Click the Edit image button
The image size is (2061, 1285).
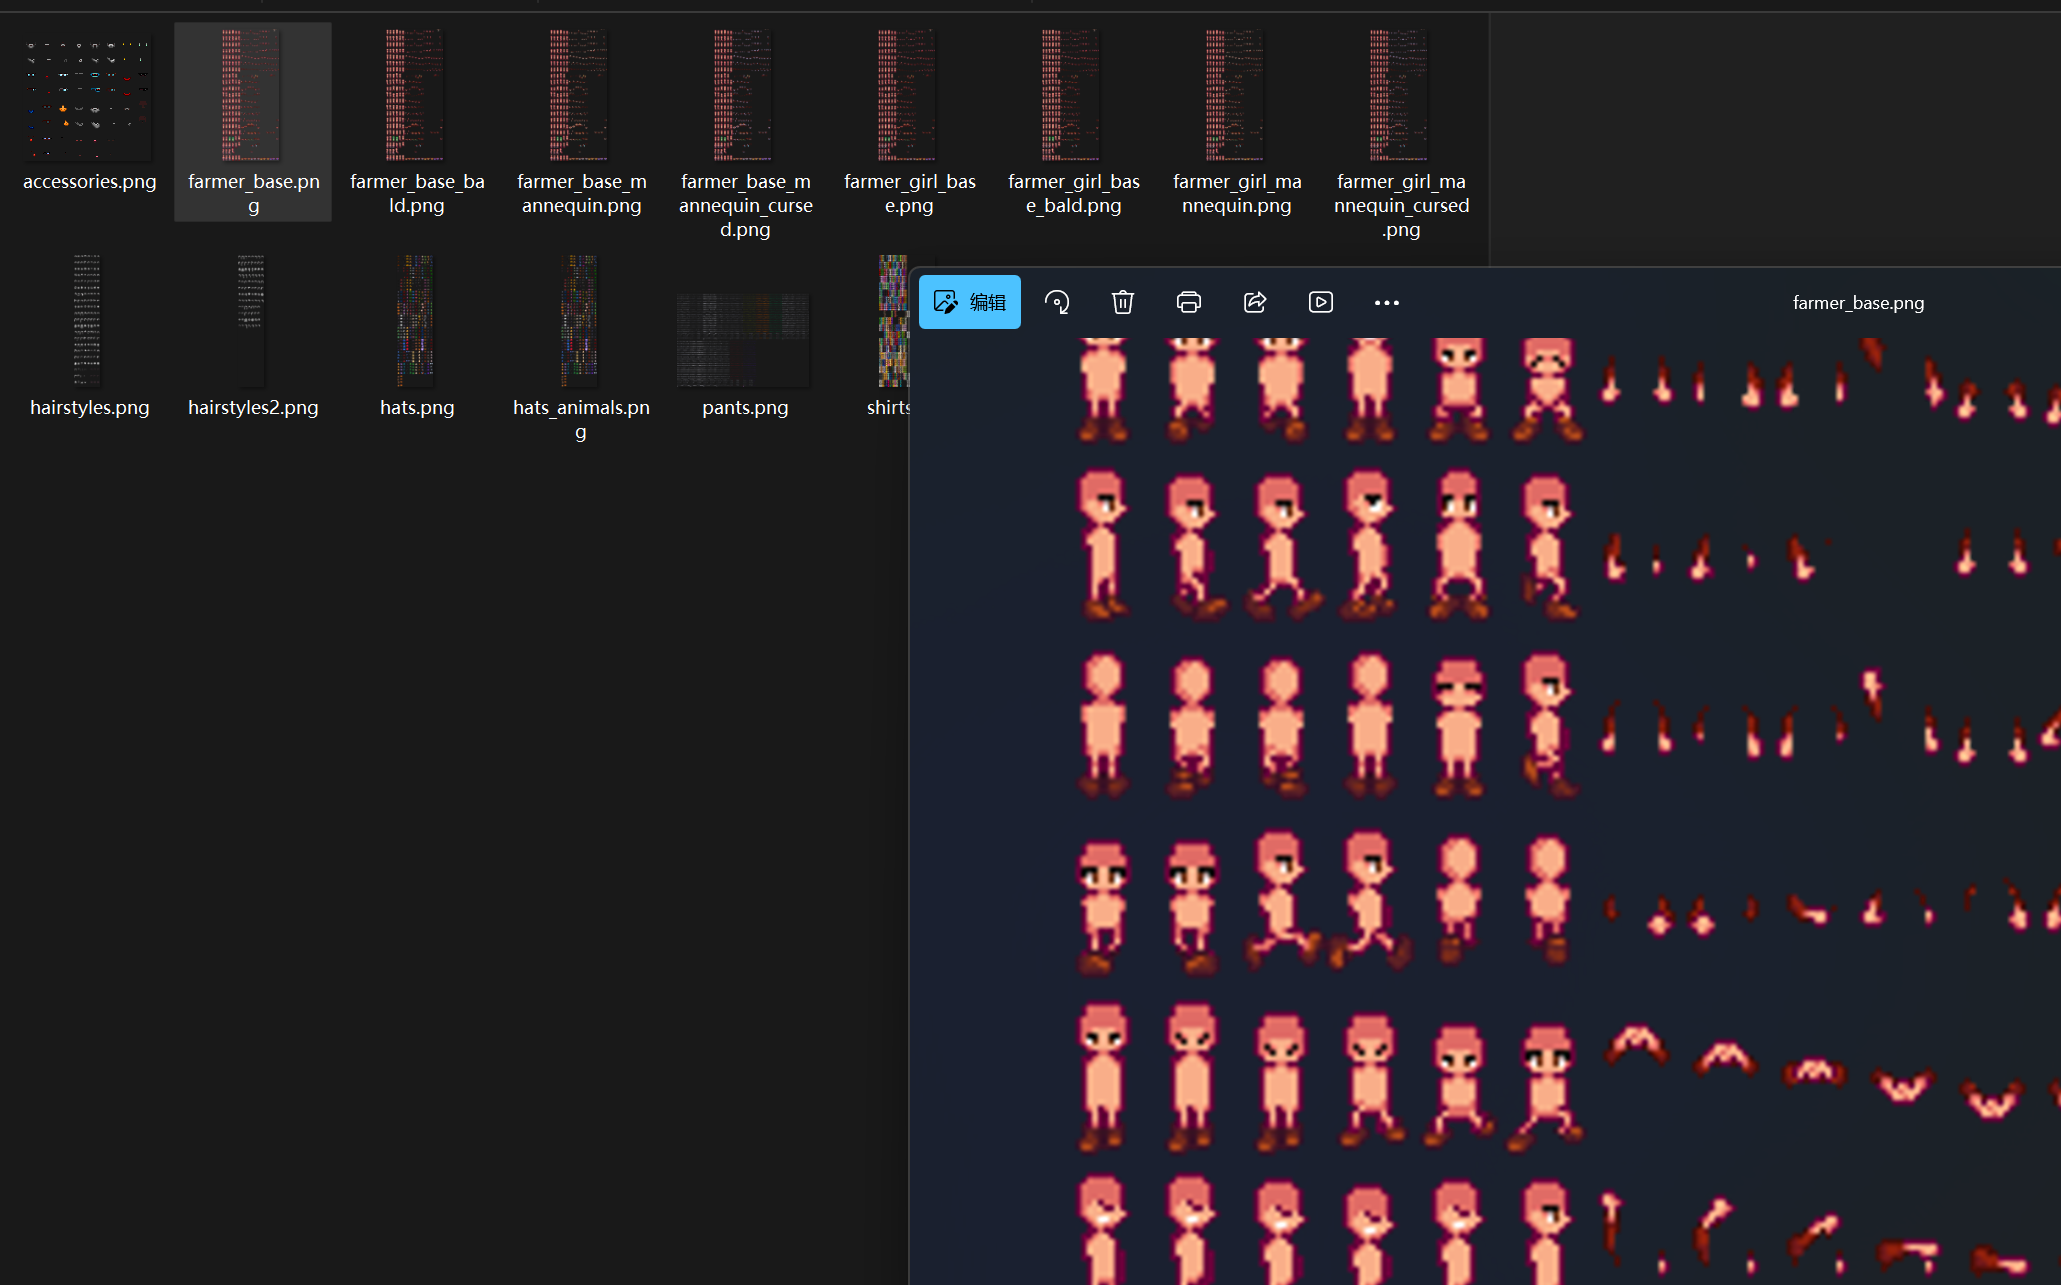pyautogui.click(x=969, y=302)
